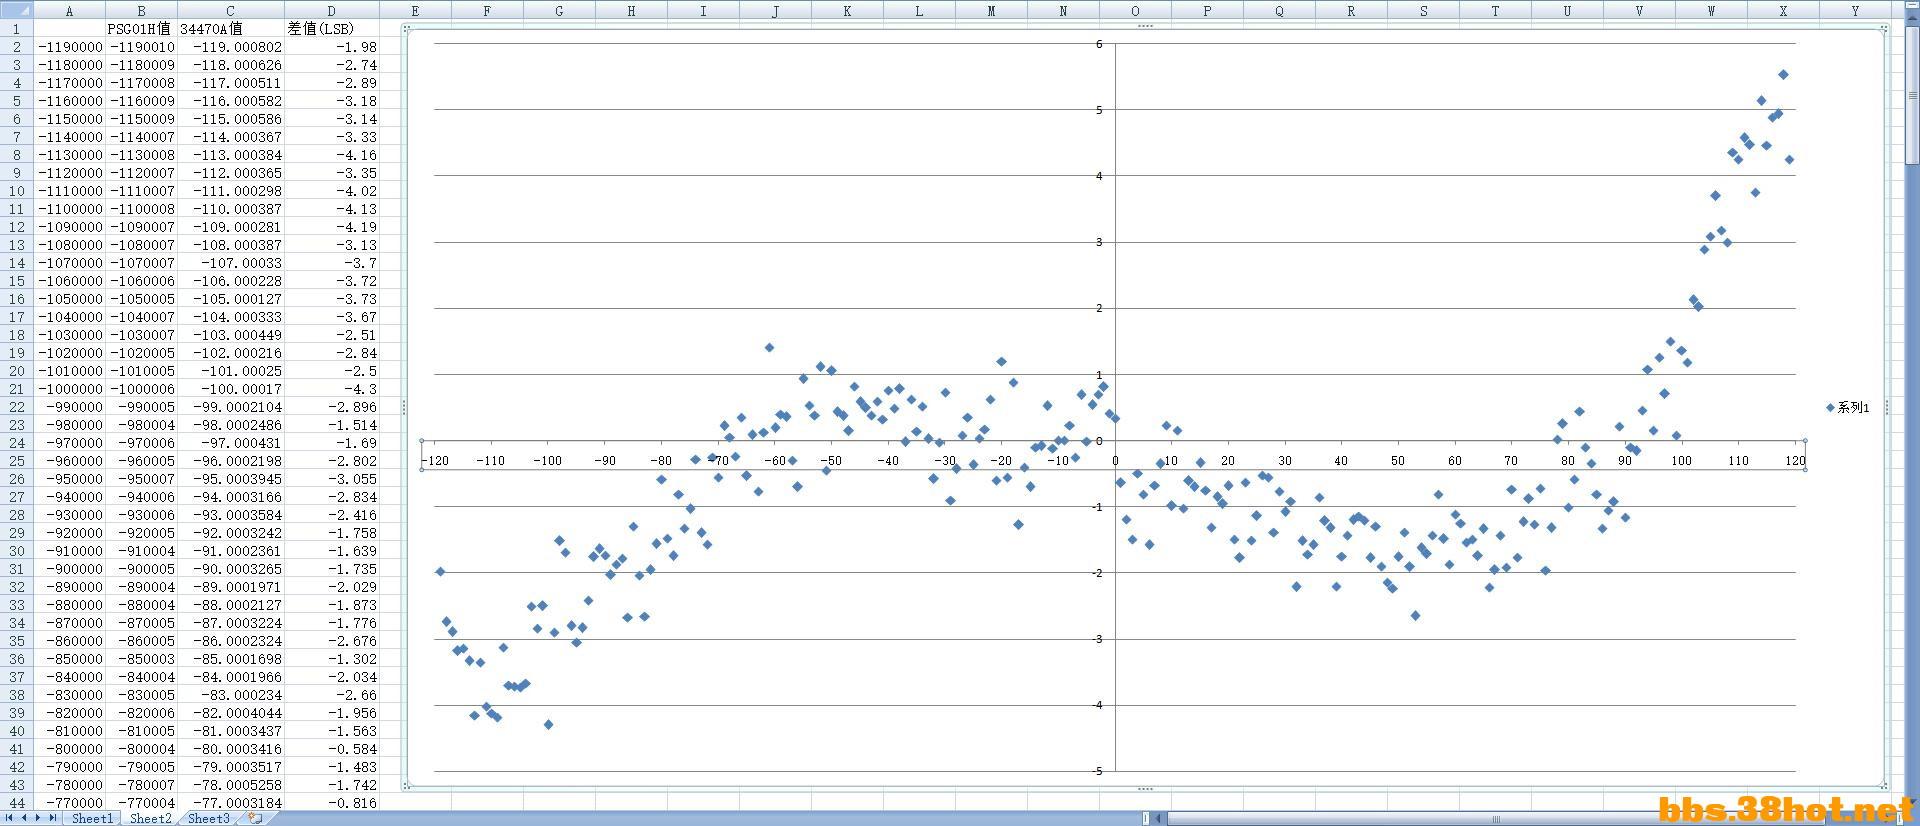Select cell containing '-1000006'
This screenshot has width=1920, height=826.
pos(141,389)
